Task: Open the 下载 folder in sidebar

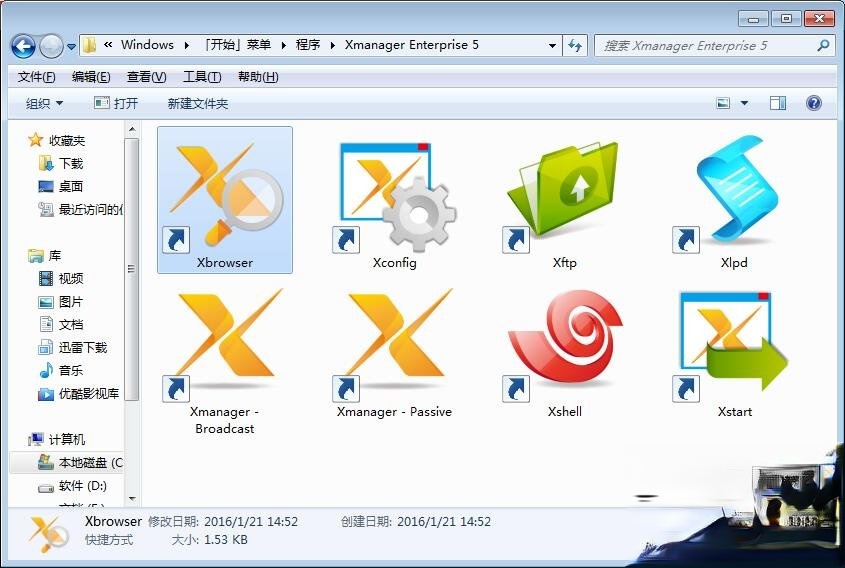Action: [x=71, y=163]
